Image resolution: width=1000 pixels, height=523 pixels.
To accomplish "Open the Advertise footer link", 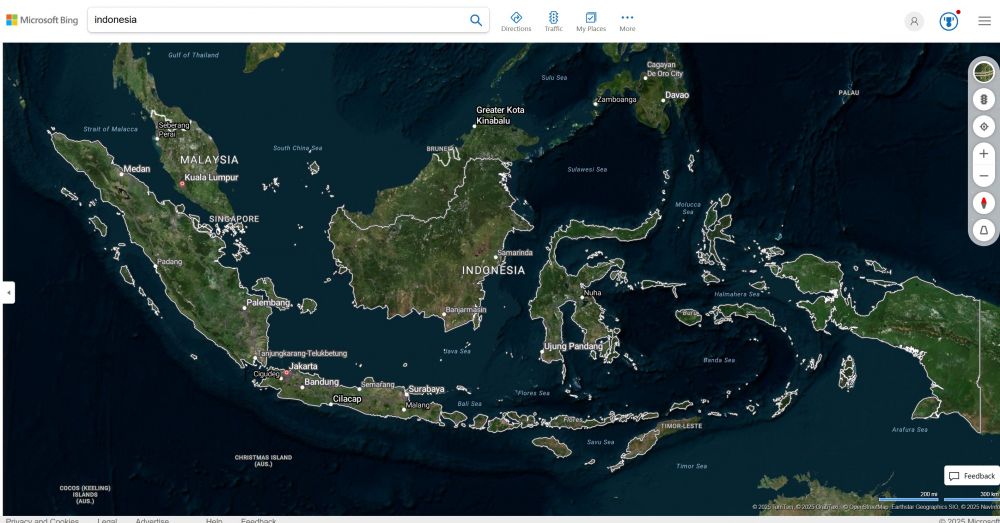I will tap(152, 520).
